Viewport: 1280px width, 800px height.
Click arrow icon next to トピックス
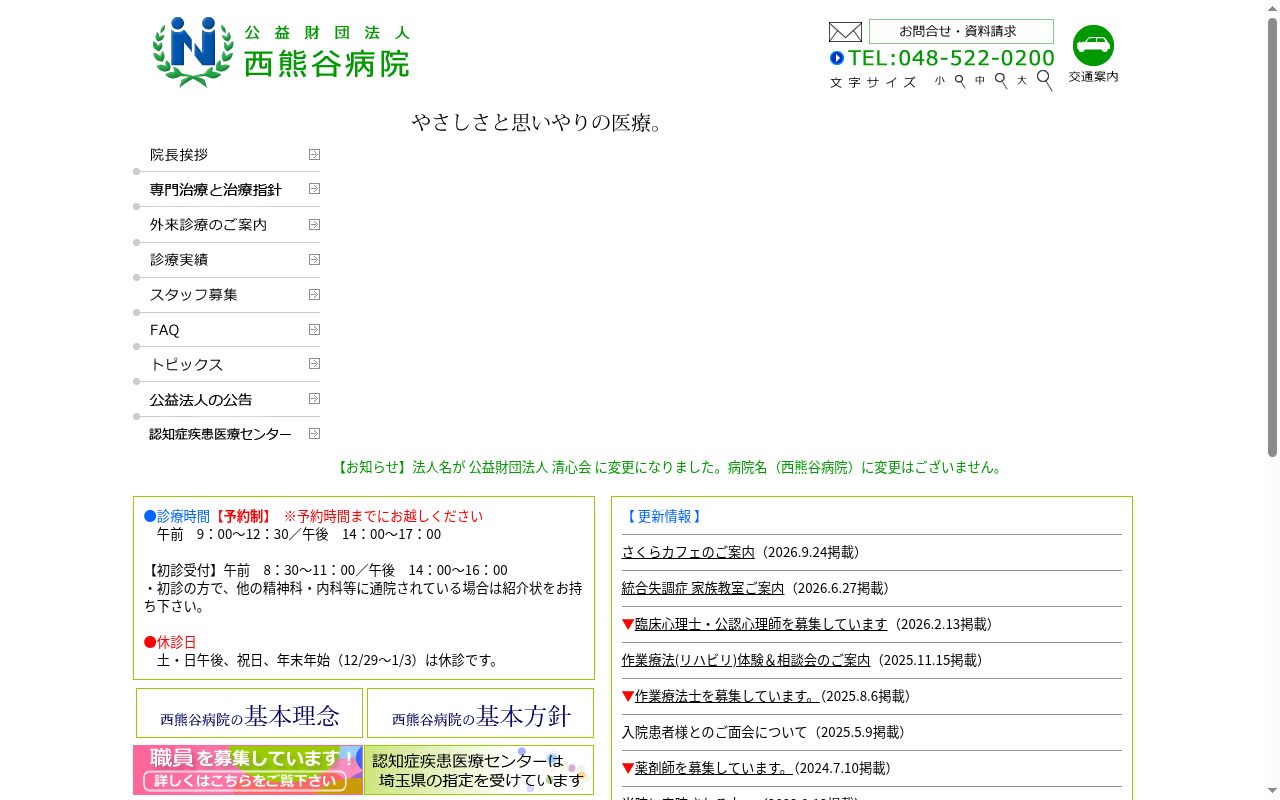(314, 363)
